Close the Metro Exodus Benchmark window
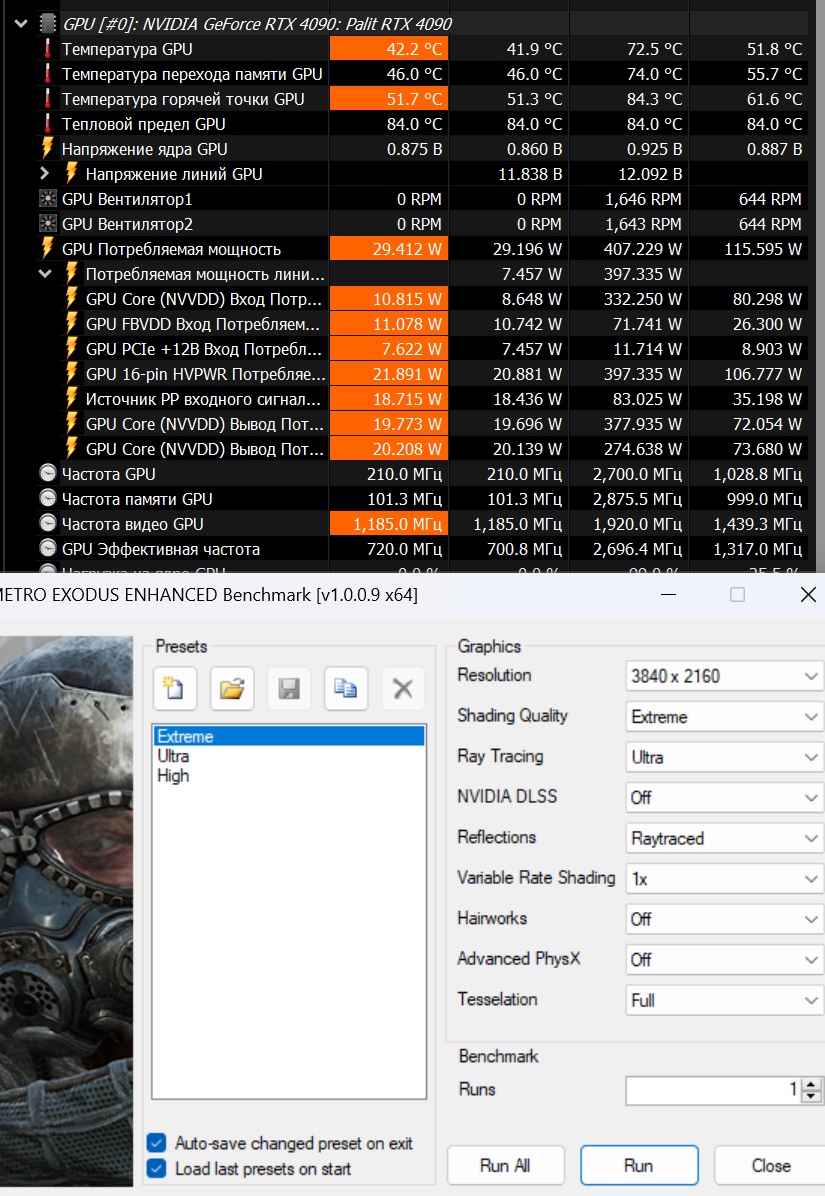The height and width of the screenshot is (1196, 825). point(808,594)
